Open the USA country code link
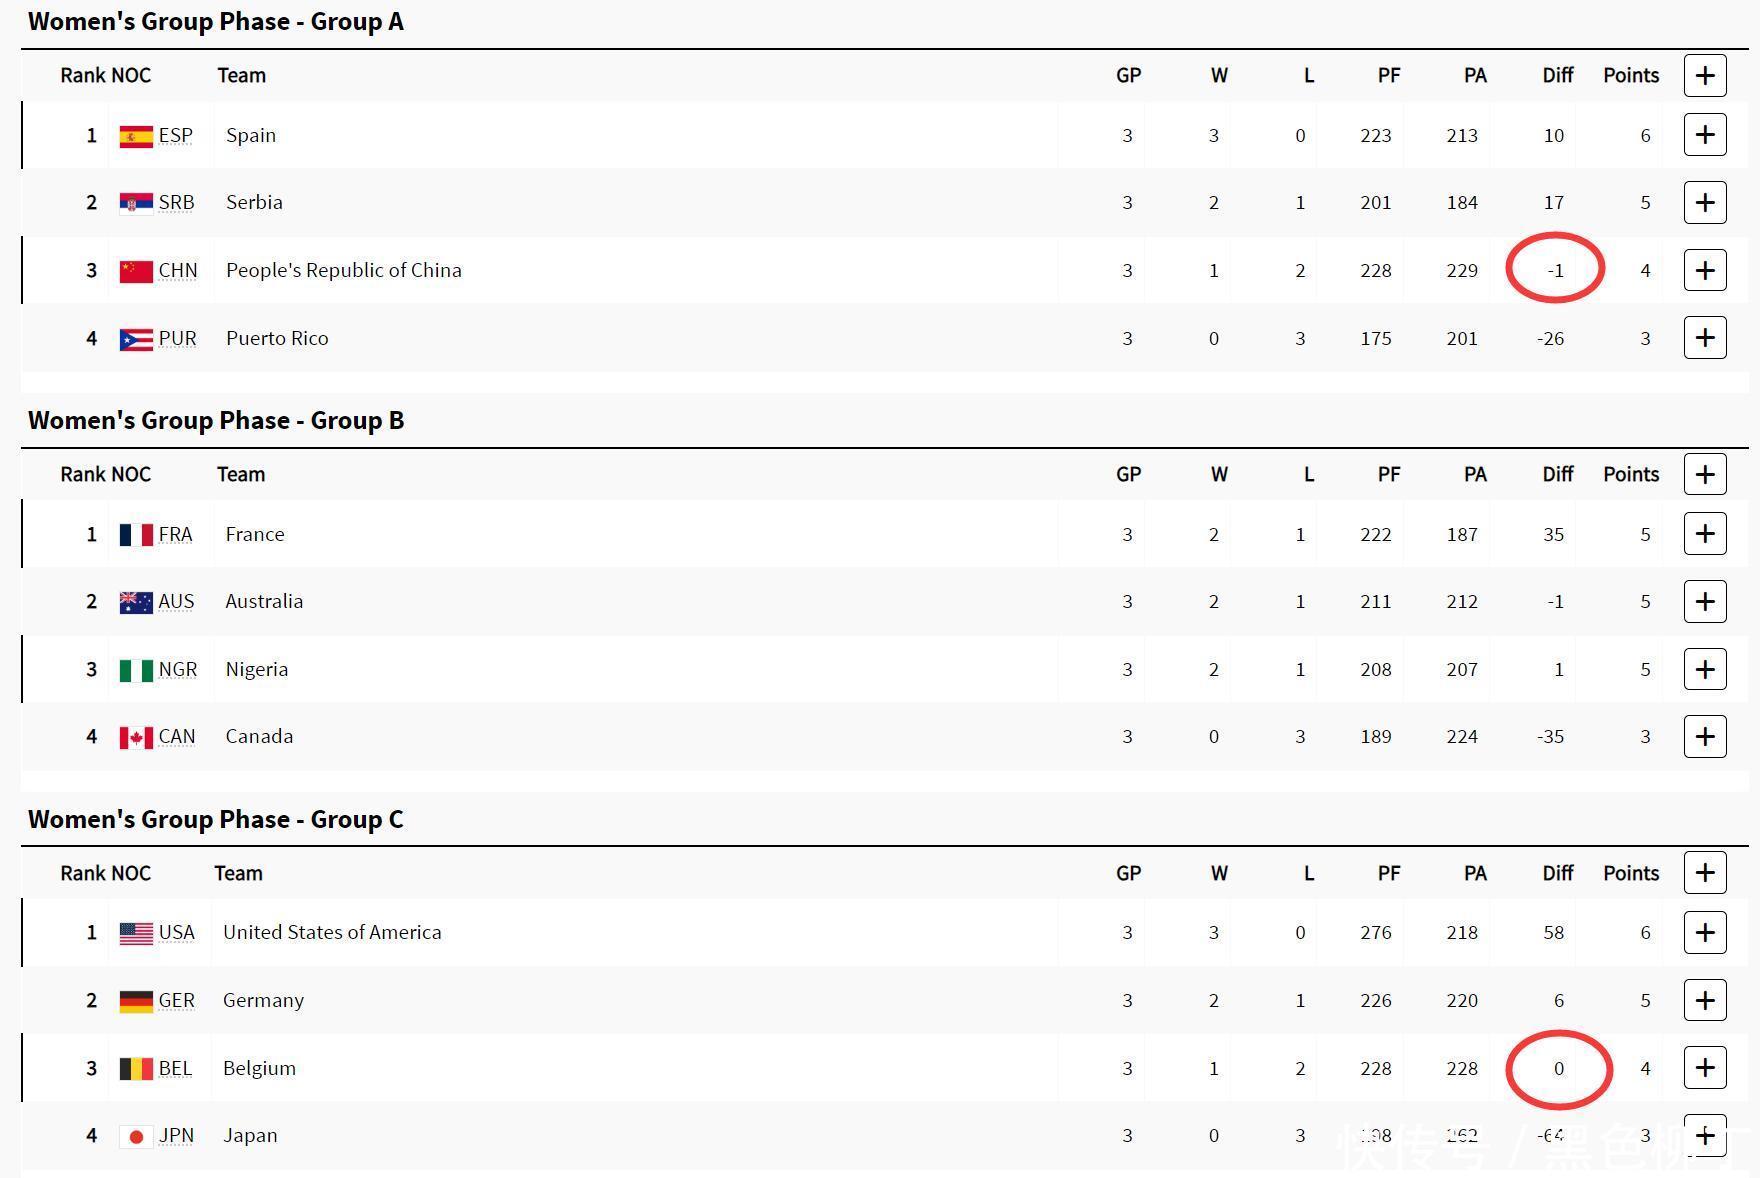 [177, 932]
